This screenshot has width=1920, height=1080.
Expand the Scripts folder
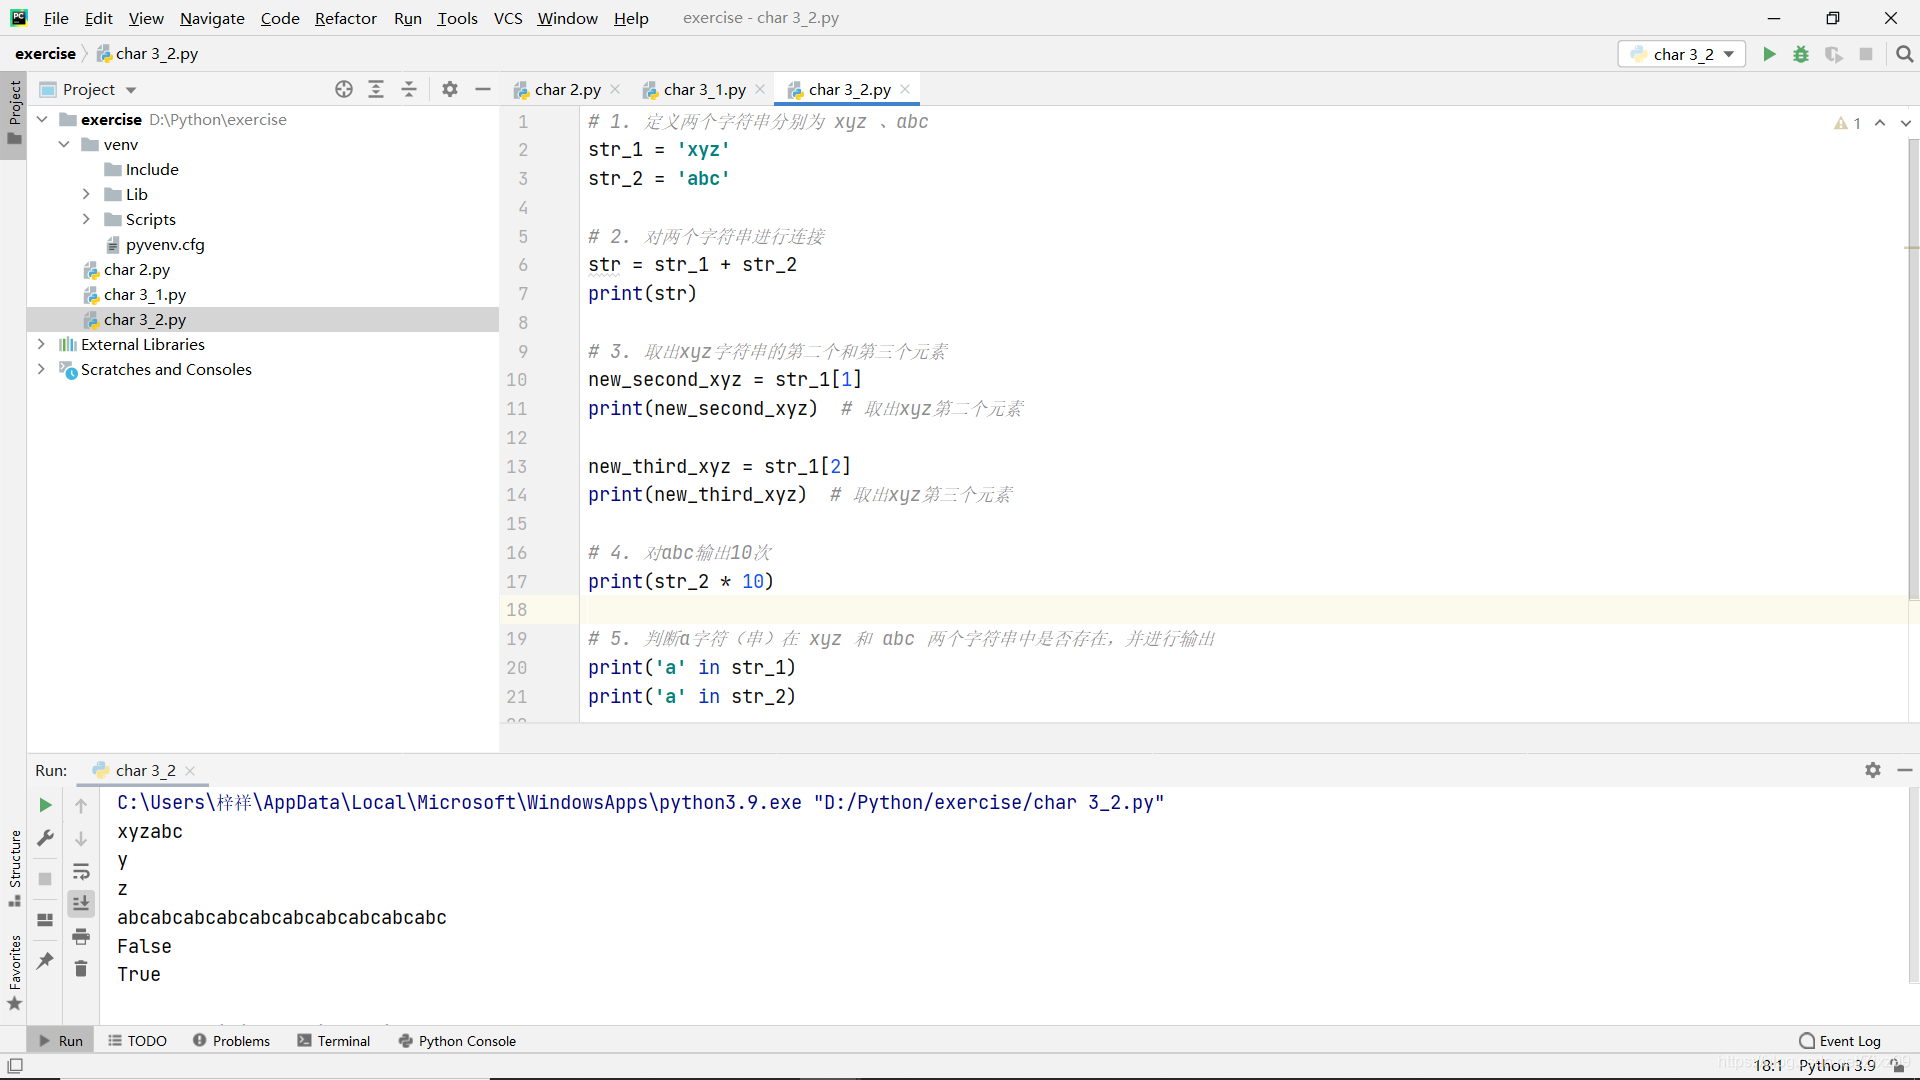point(86,219)
